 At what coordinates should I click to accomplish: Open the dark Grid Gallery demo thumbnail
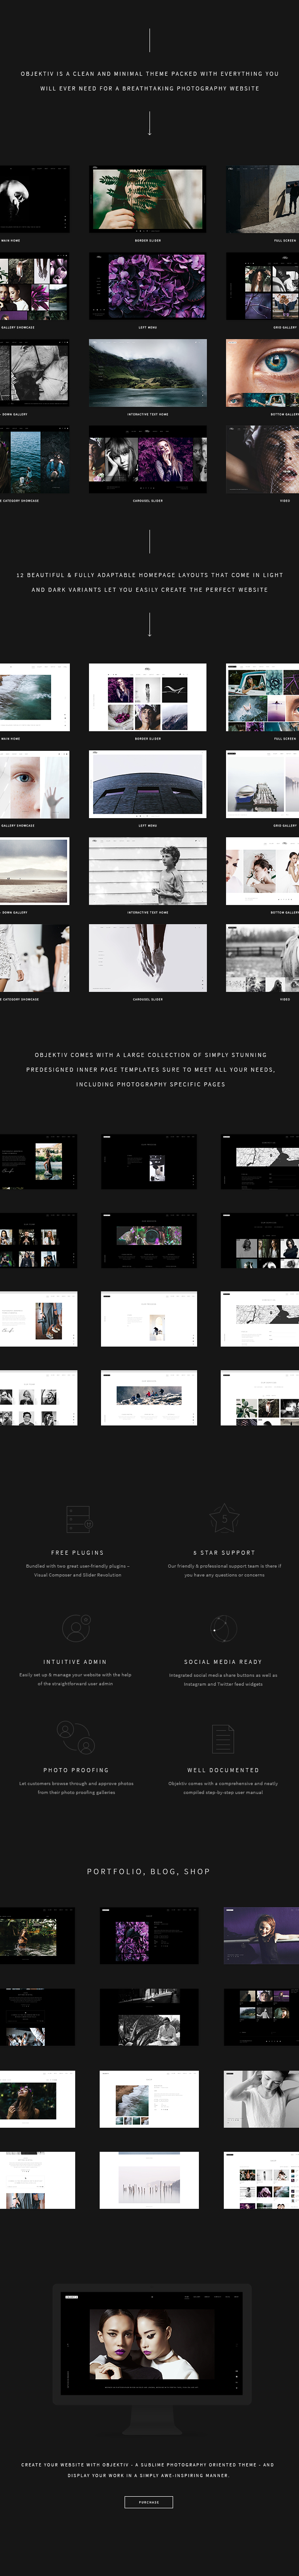pos(262,287)
